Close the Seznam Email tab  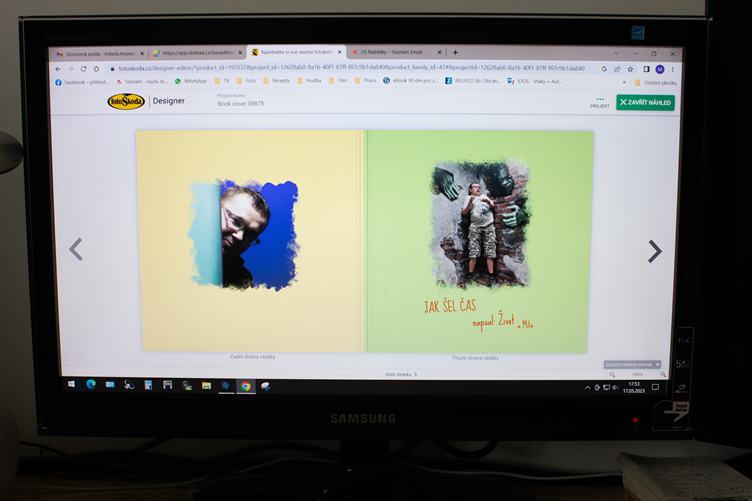[439, 52]
